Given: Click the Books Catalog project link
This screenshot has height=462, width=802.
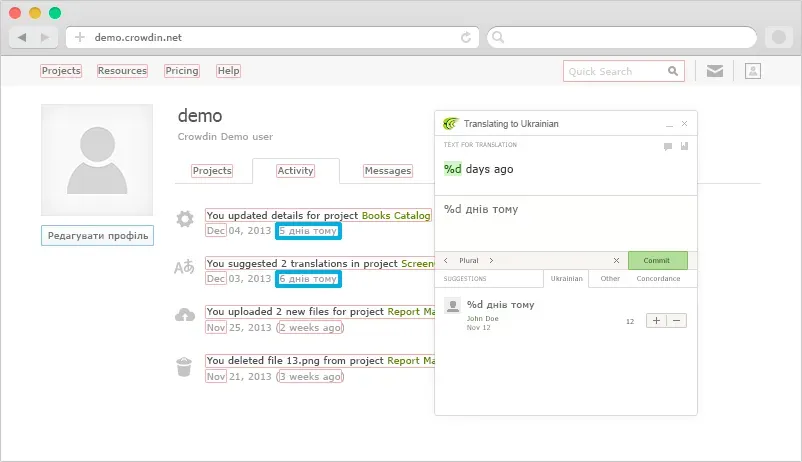Looking at the screenshot, I should coord(396,215).
